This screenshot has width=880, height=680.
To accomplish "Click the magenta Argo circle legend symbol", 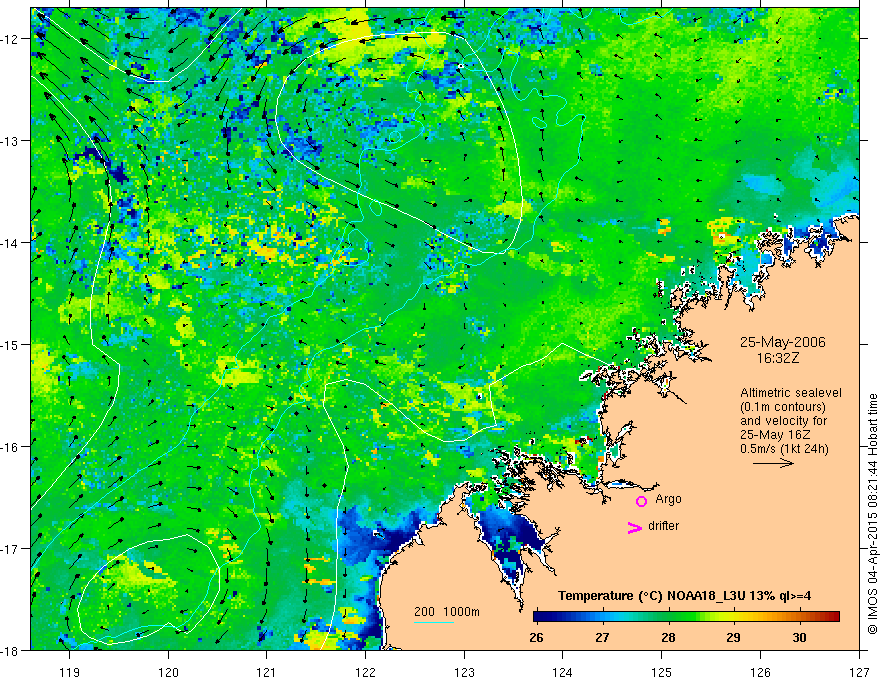I will (x=641, y=501).
